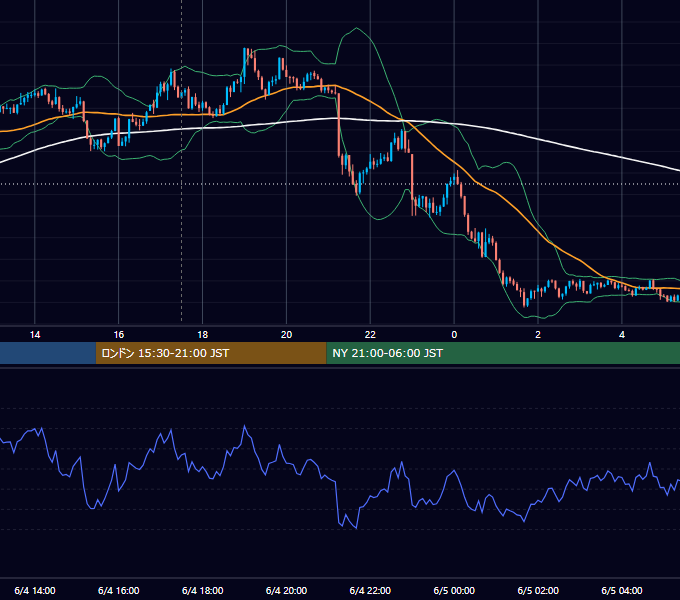Screen dimensions: 680x600
Task: Click the 6/5 04:00 oscillator time label
Action: point(622,590)
